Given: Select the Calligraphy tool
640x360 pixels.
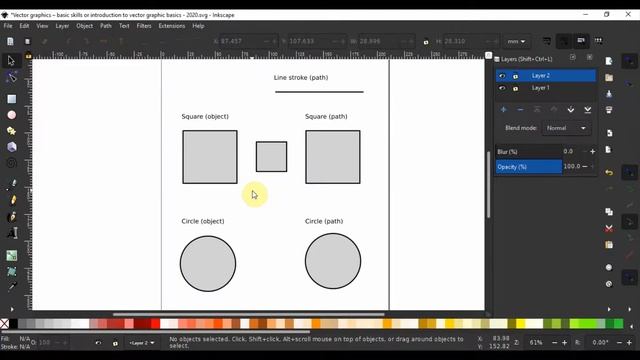Looking at the screenshot, I should click(x=12, y=216).
